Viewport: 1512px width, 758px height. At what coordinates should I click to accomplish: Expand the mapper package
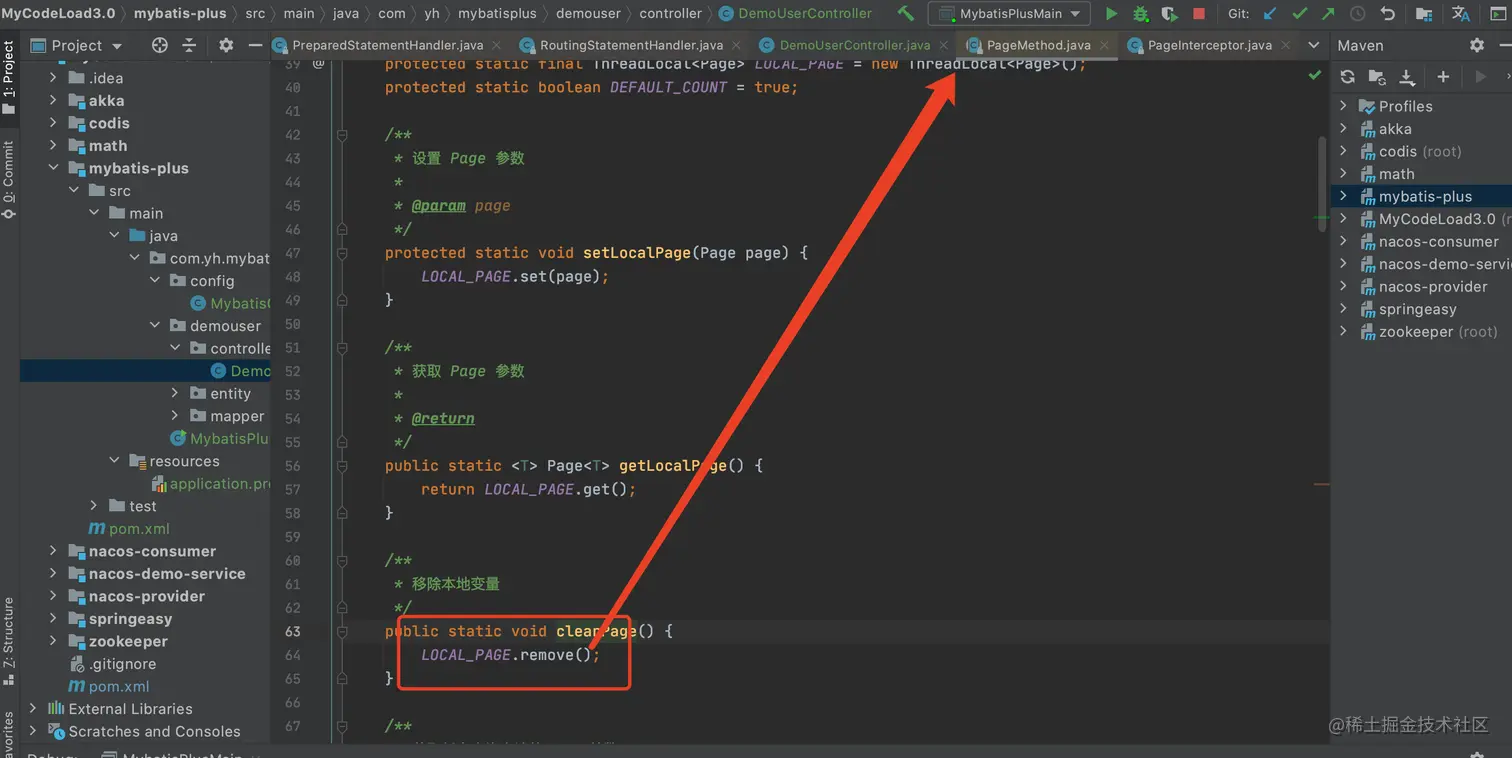coord(175,416)
